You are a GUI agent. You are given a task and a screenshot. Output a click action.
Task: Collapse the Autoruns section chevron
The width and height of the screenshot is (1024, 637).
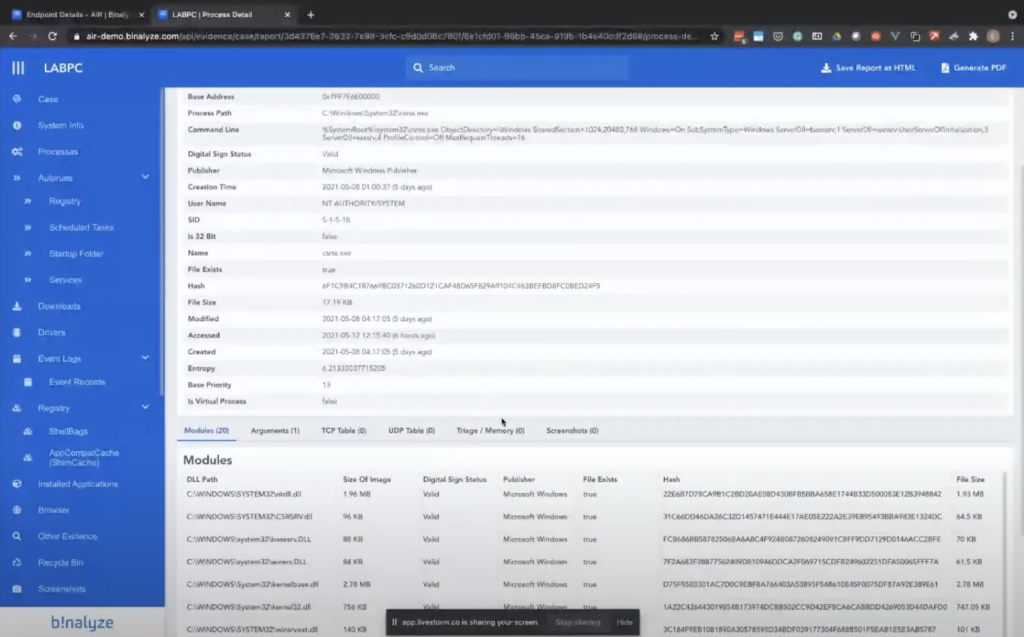coord(145,177)
